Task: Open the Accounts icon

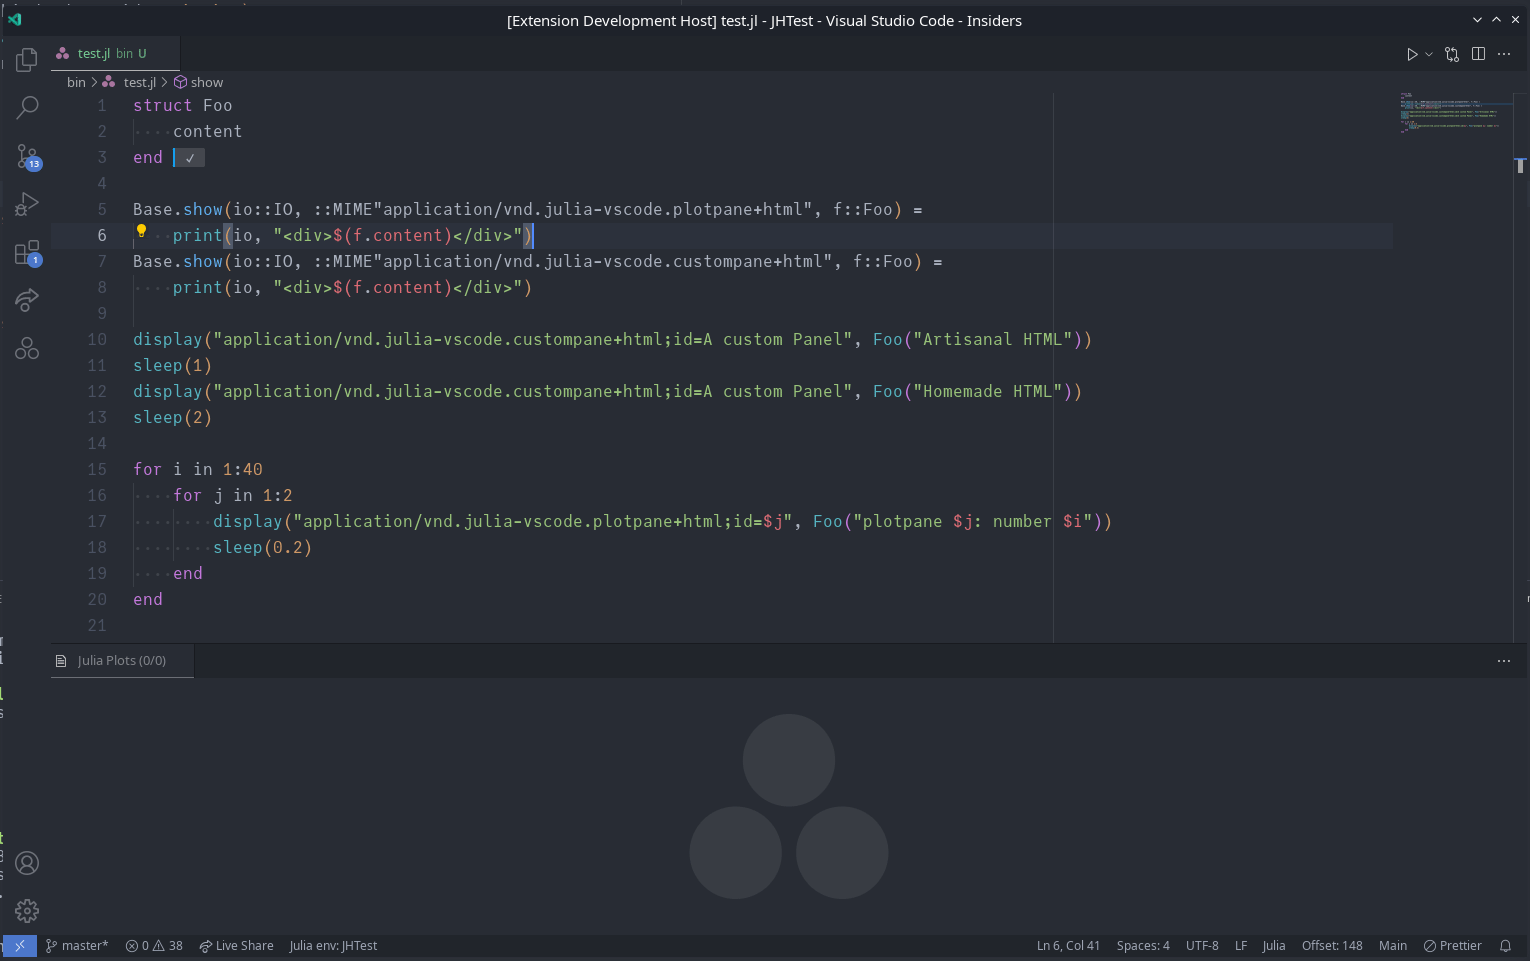Action: [27, 863]
